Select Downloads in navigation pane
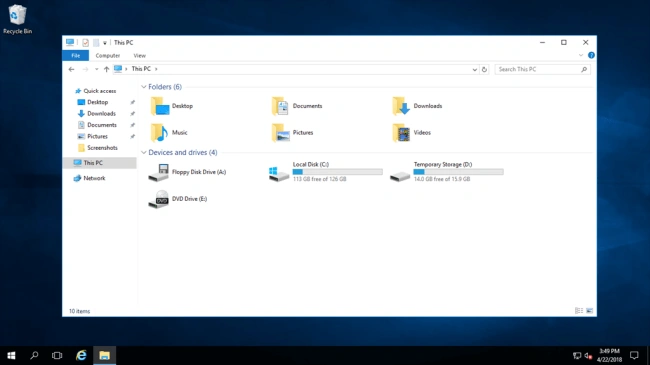This screenshot has height=365, width=650. pyautogui.click(x=101, y=114)
